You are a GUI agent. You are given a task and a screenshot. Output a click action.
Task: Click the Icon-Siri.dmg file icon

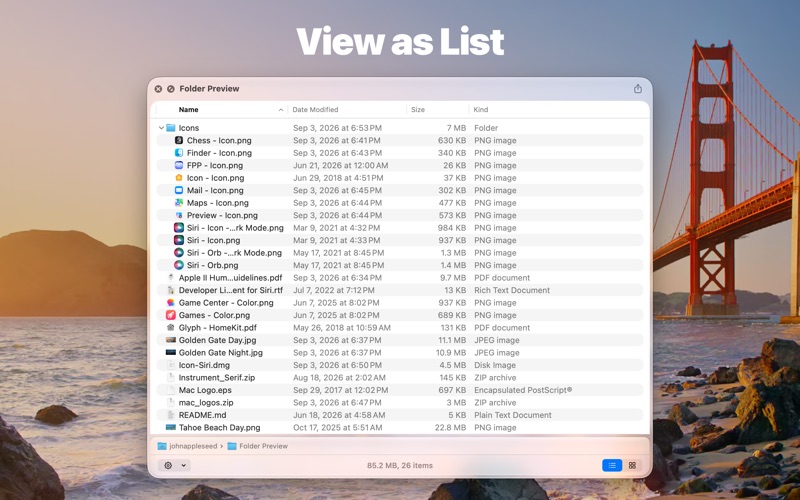click(x=171, y=365)
